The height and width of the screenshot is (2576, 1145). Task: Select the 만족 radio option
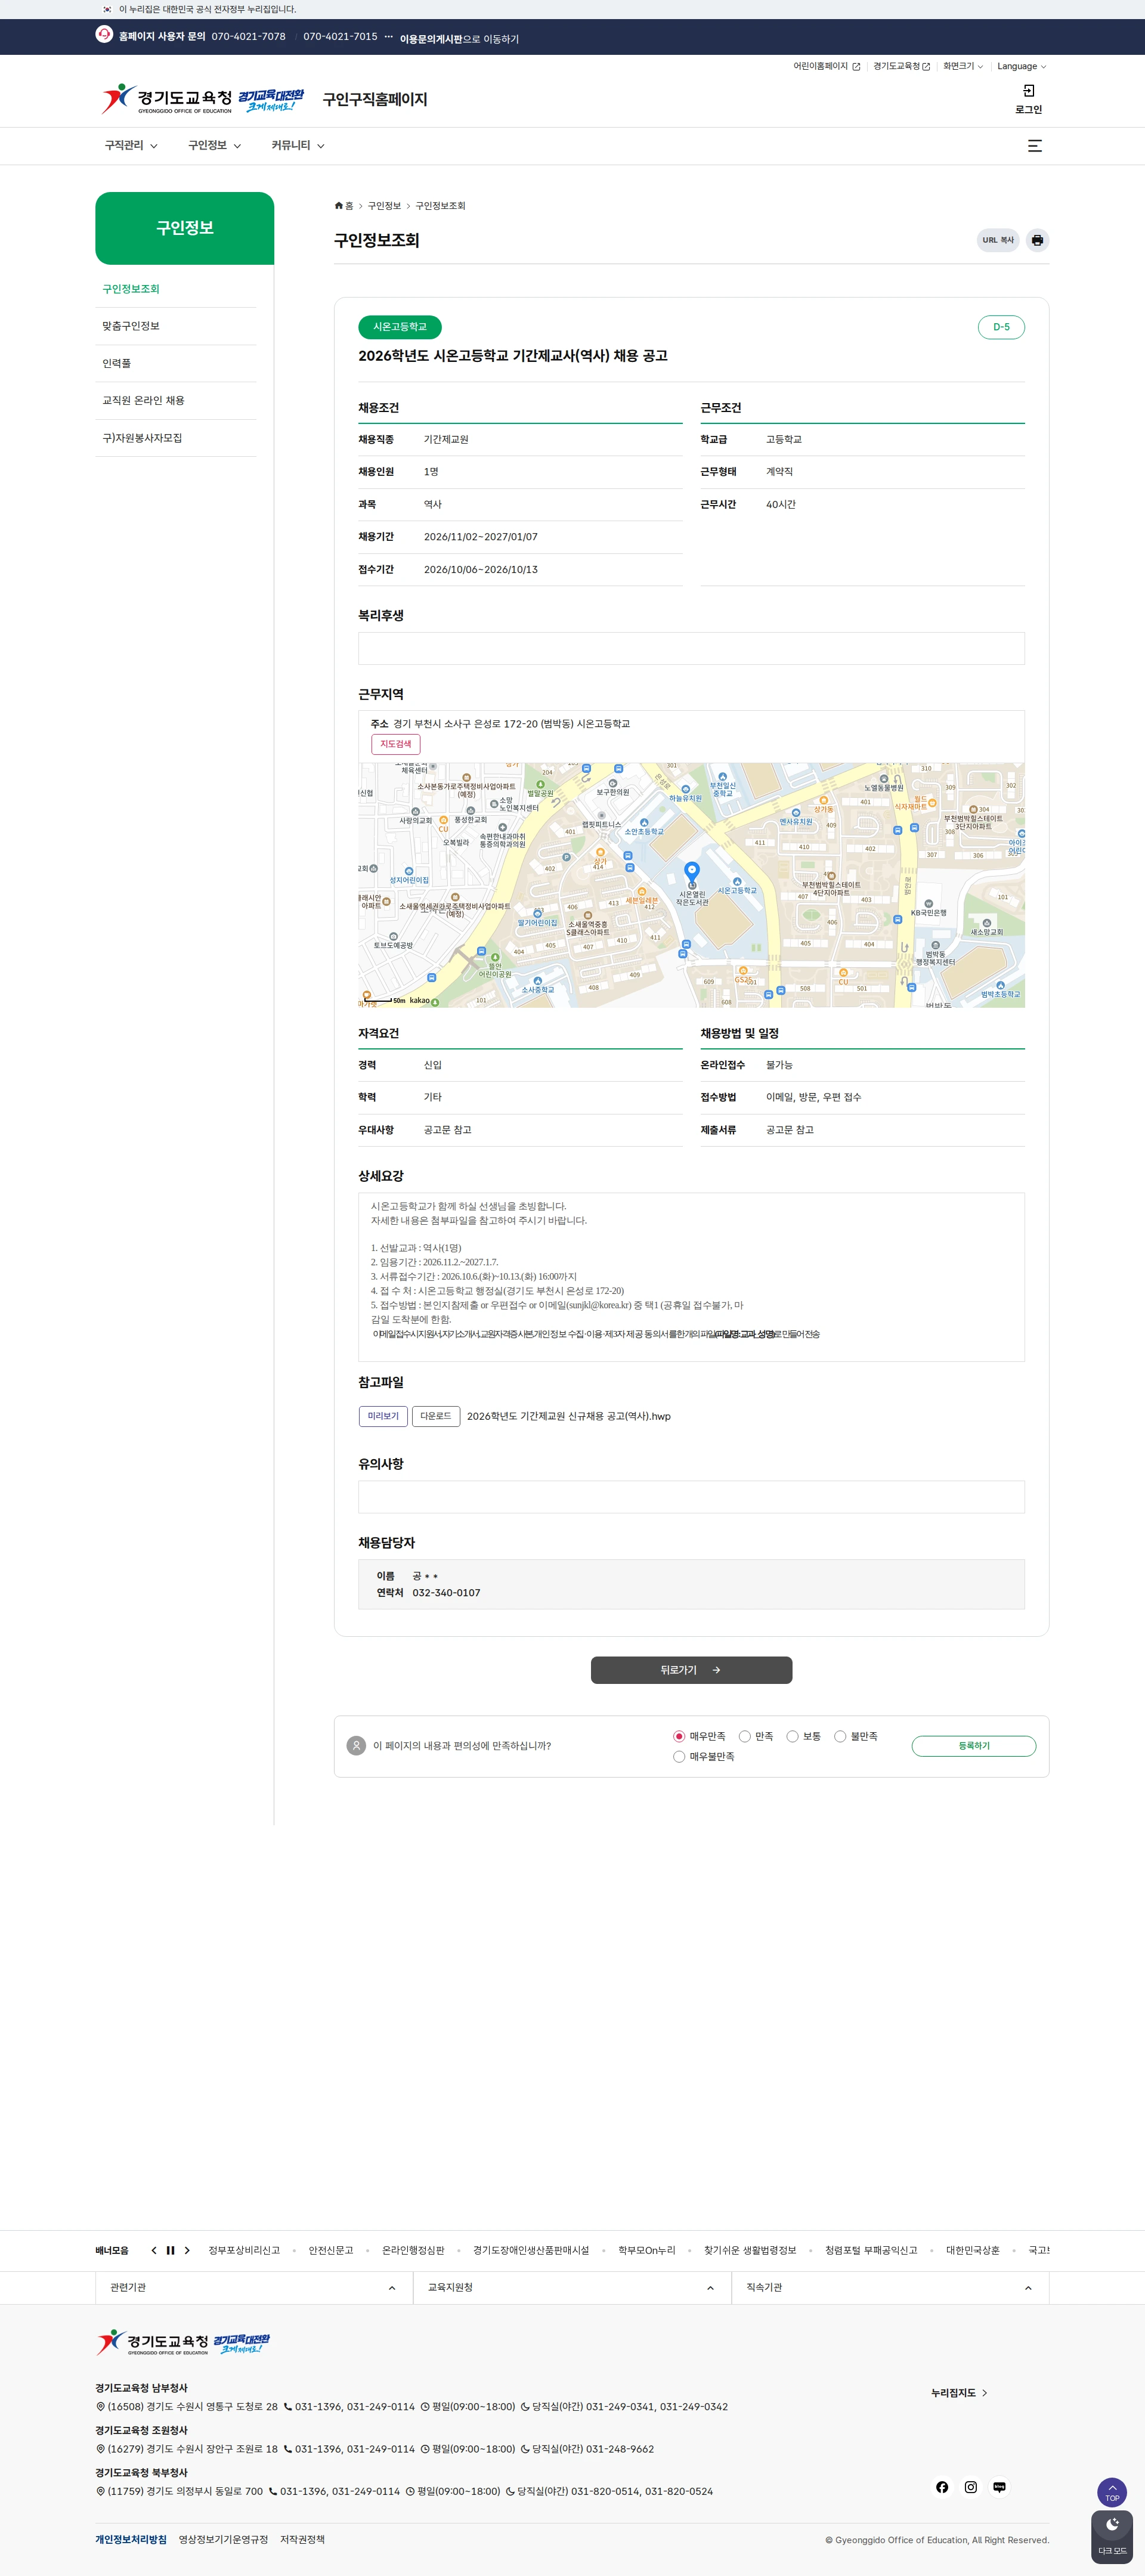[x=745, y=1736]
